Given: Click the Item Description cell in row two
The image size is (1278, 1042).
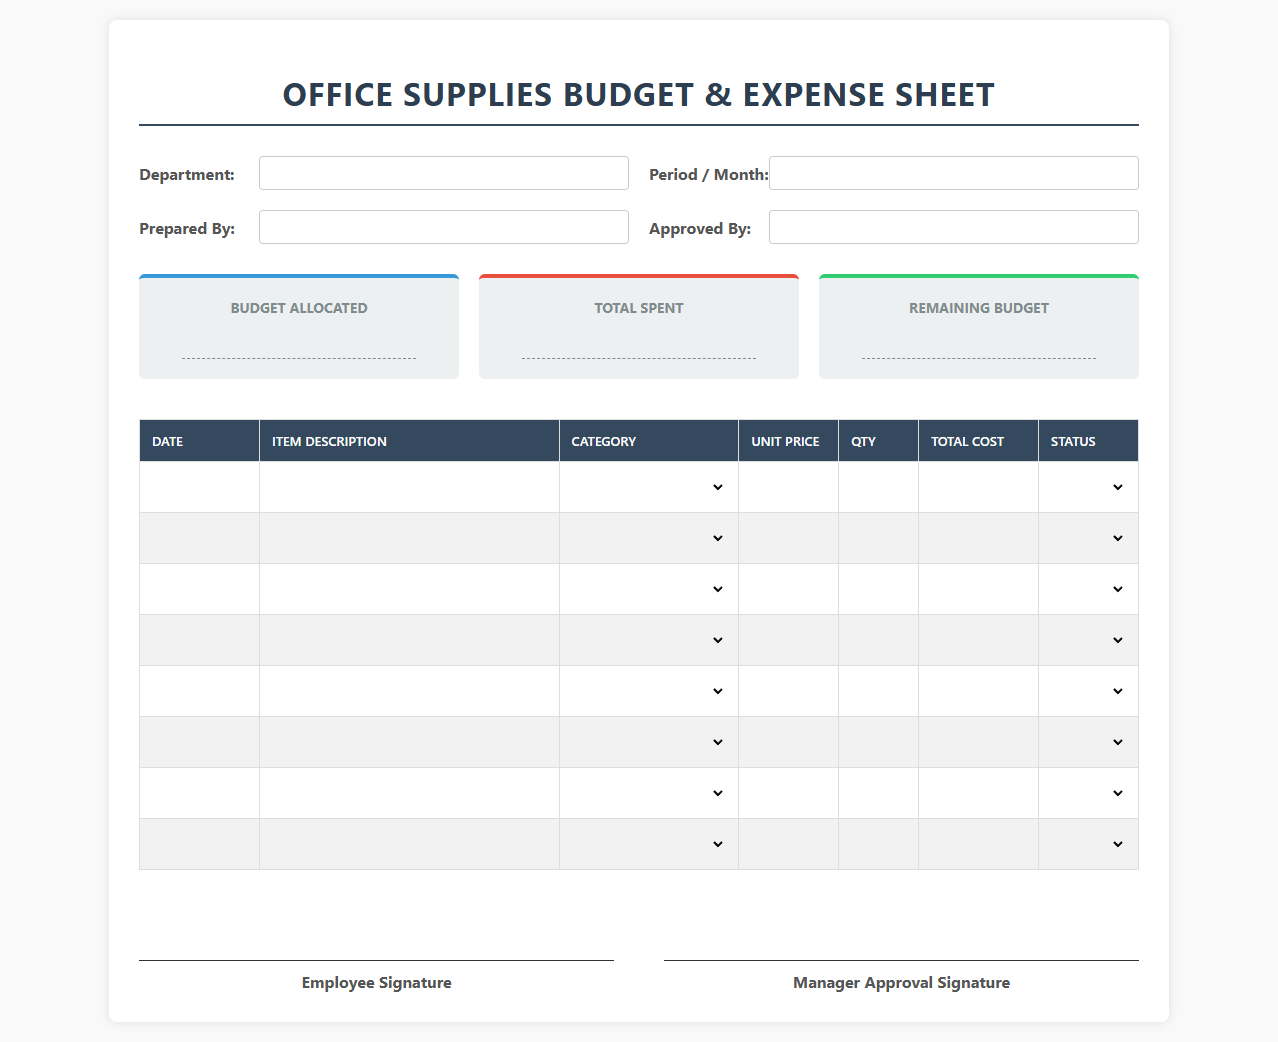Looking at the screenshot, I should pos(409,538).
